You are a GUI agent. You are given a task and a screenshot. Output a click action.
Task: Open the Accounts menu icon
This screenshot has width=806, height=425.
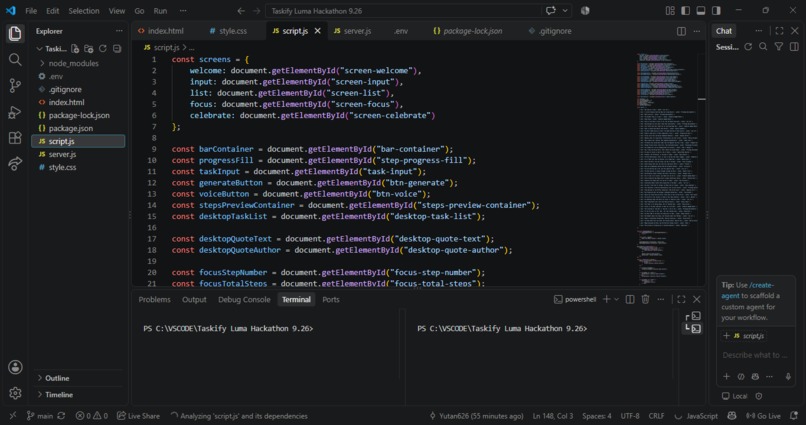coord(15,367)
